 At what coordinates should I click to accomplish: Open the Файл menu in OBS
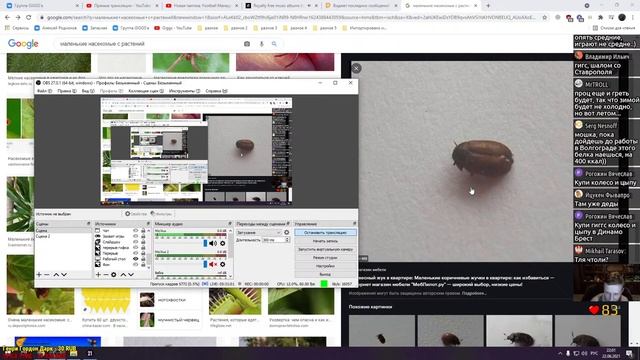point(44,91)
